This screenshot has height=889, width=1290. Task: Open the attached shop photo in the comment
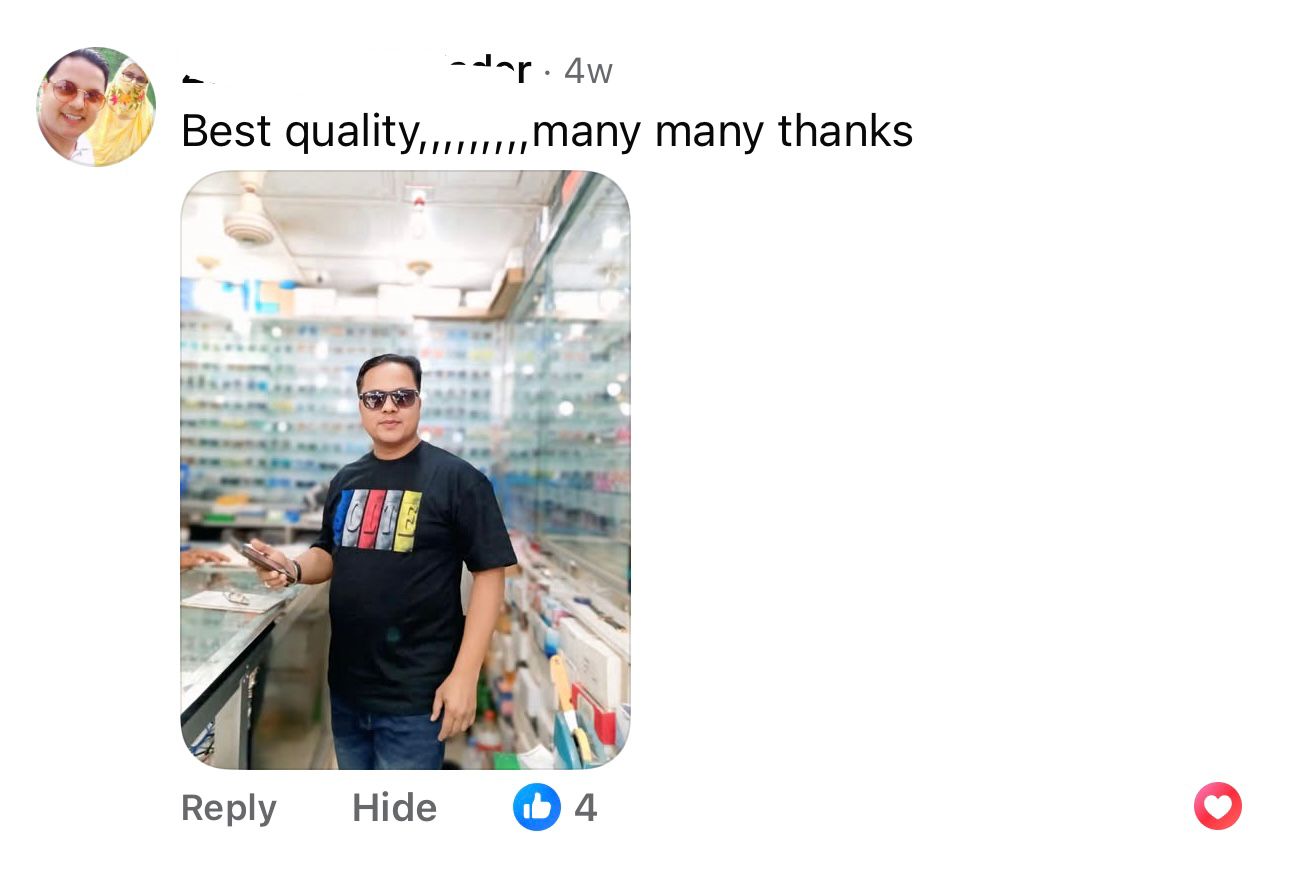click(x=405, y=470)
